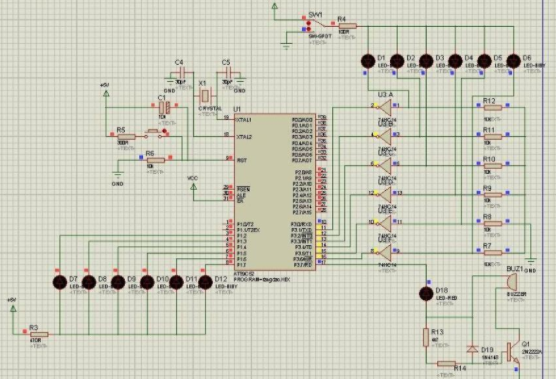Click the D7 LED component
This screenshot has height=379, width=556.
point(60,282)
